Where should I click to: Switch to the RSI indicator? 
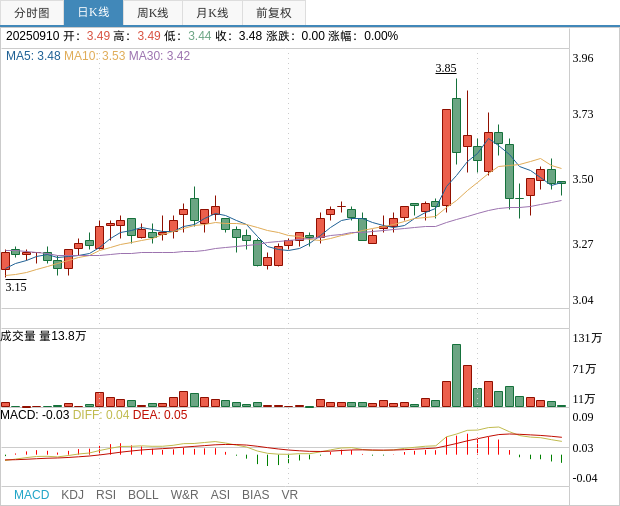tap(106, 495)
